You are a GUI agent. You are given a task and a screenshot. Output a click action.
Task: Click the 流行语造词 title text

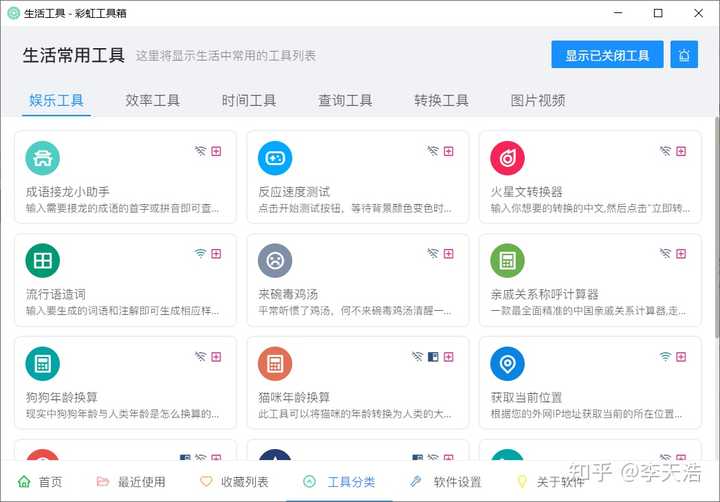click(x=56, y=294)
